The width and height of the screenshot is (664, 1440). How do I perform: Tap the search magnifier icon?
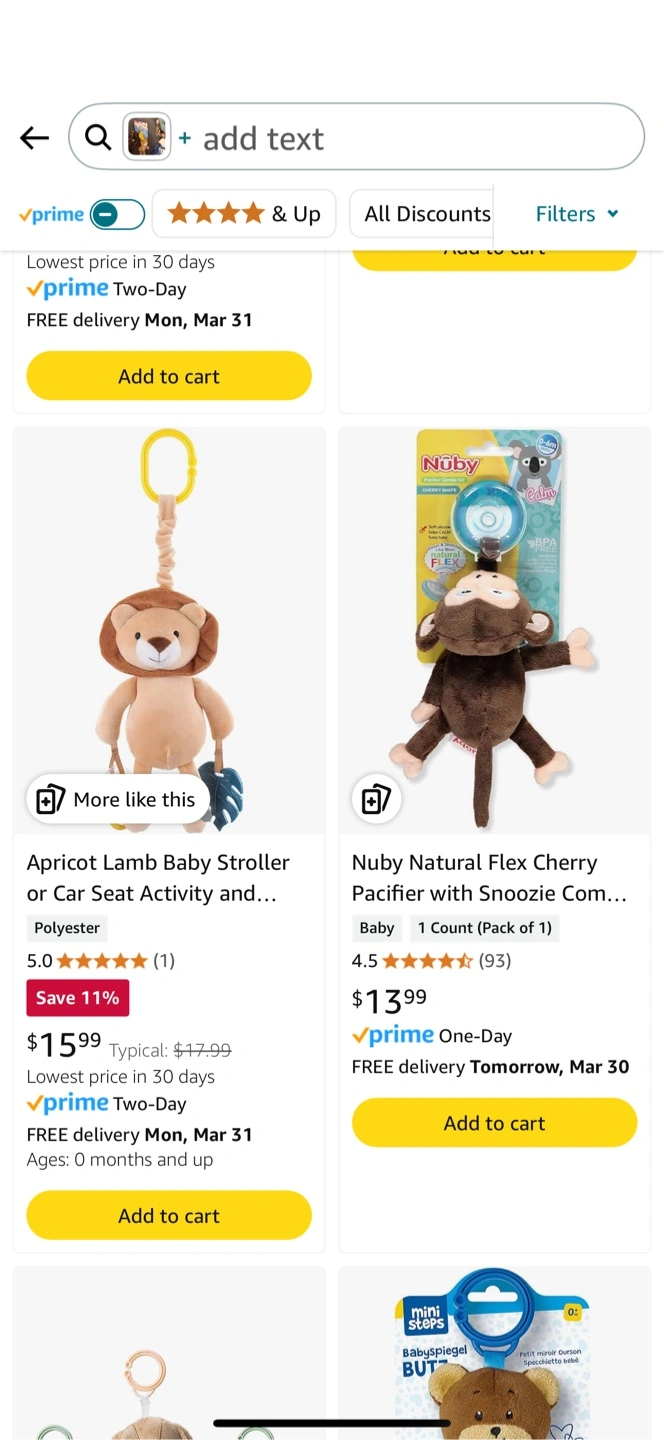[x=98, y=138]
